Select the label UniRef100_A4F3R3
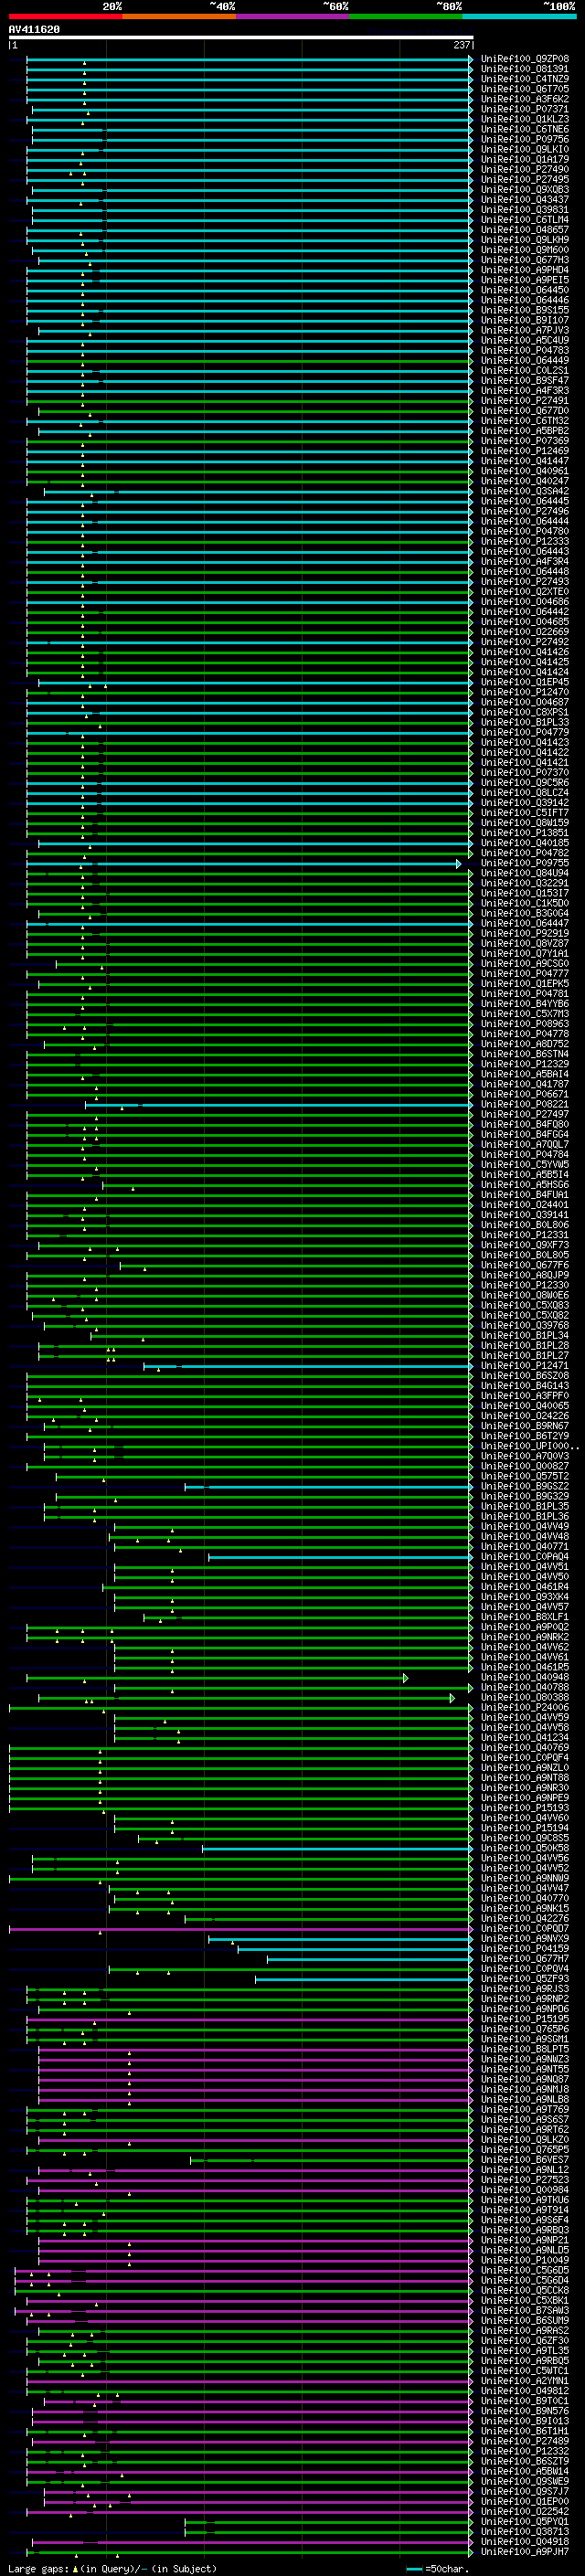Screen dimensions: 585x2576 (525, 391)
